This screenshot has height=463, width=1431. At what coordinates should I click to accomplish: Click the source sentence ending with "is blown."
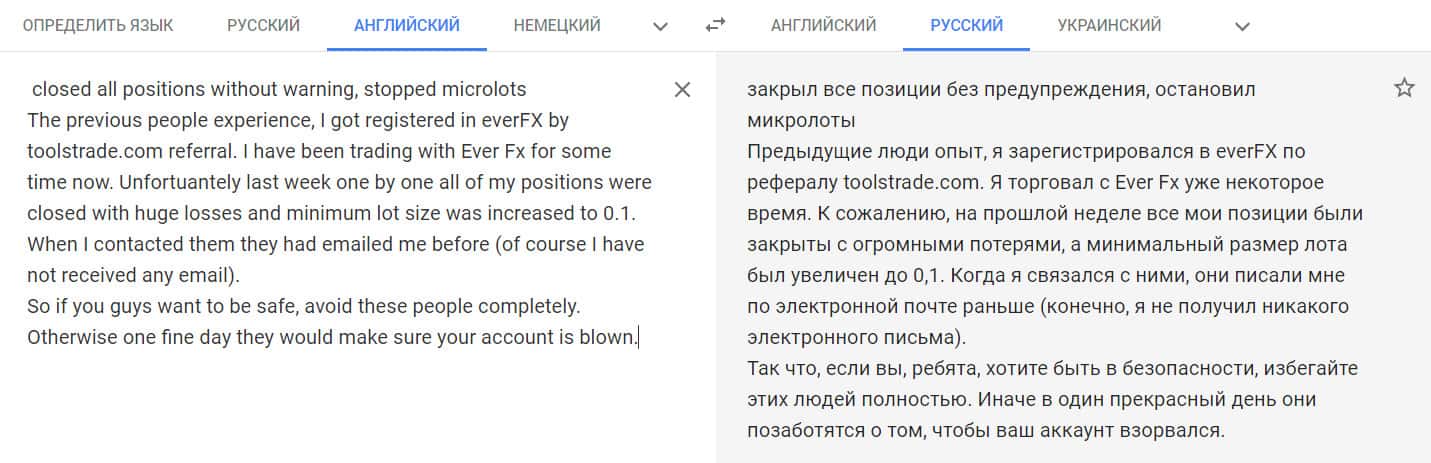(332, 338)
